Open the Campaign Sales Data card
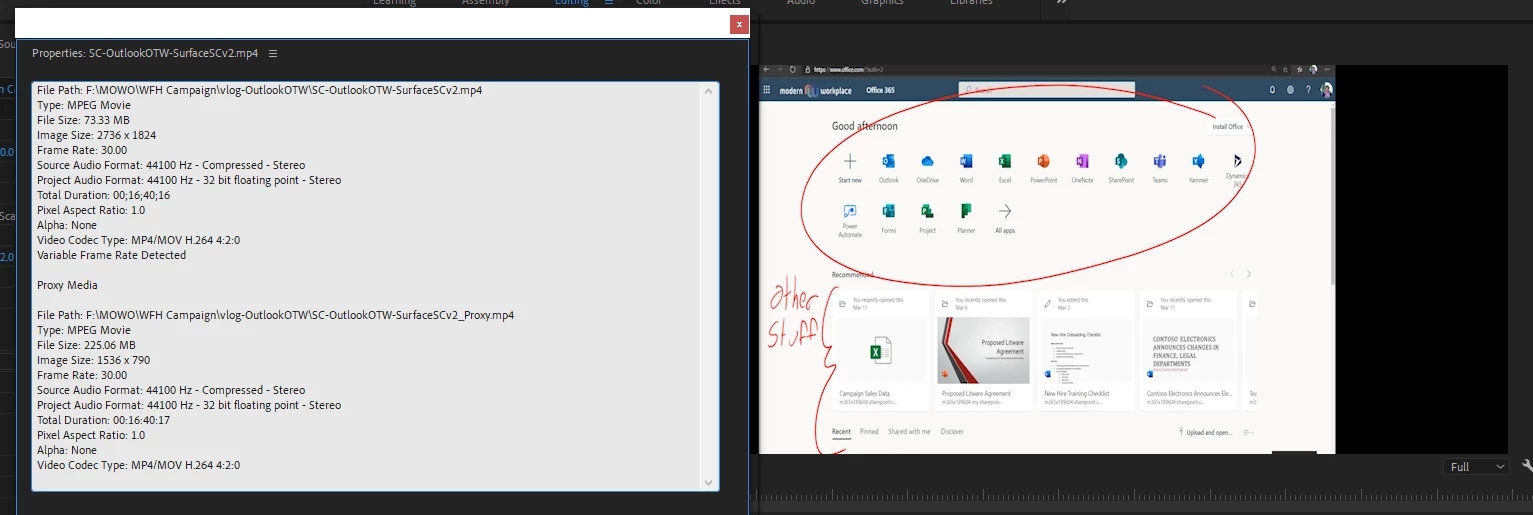This screenshot has height=515, width=1533. click(880, 350)
